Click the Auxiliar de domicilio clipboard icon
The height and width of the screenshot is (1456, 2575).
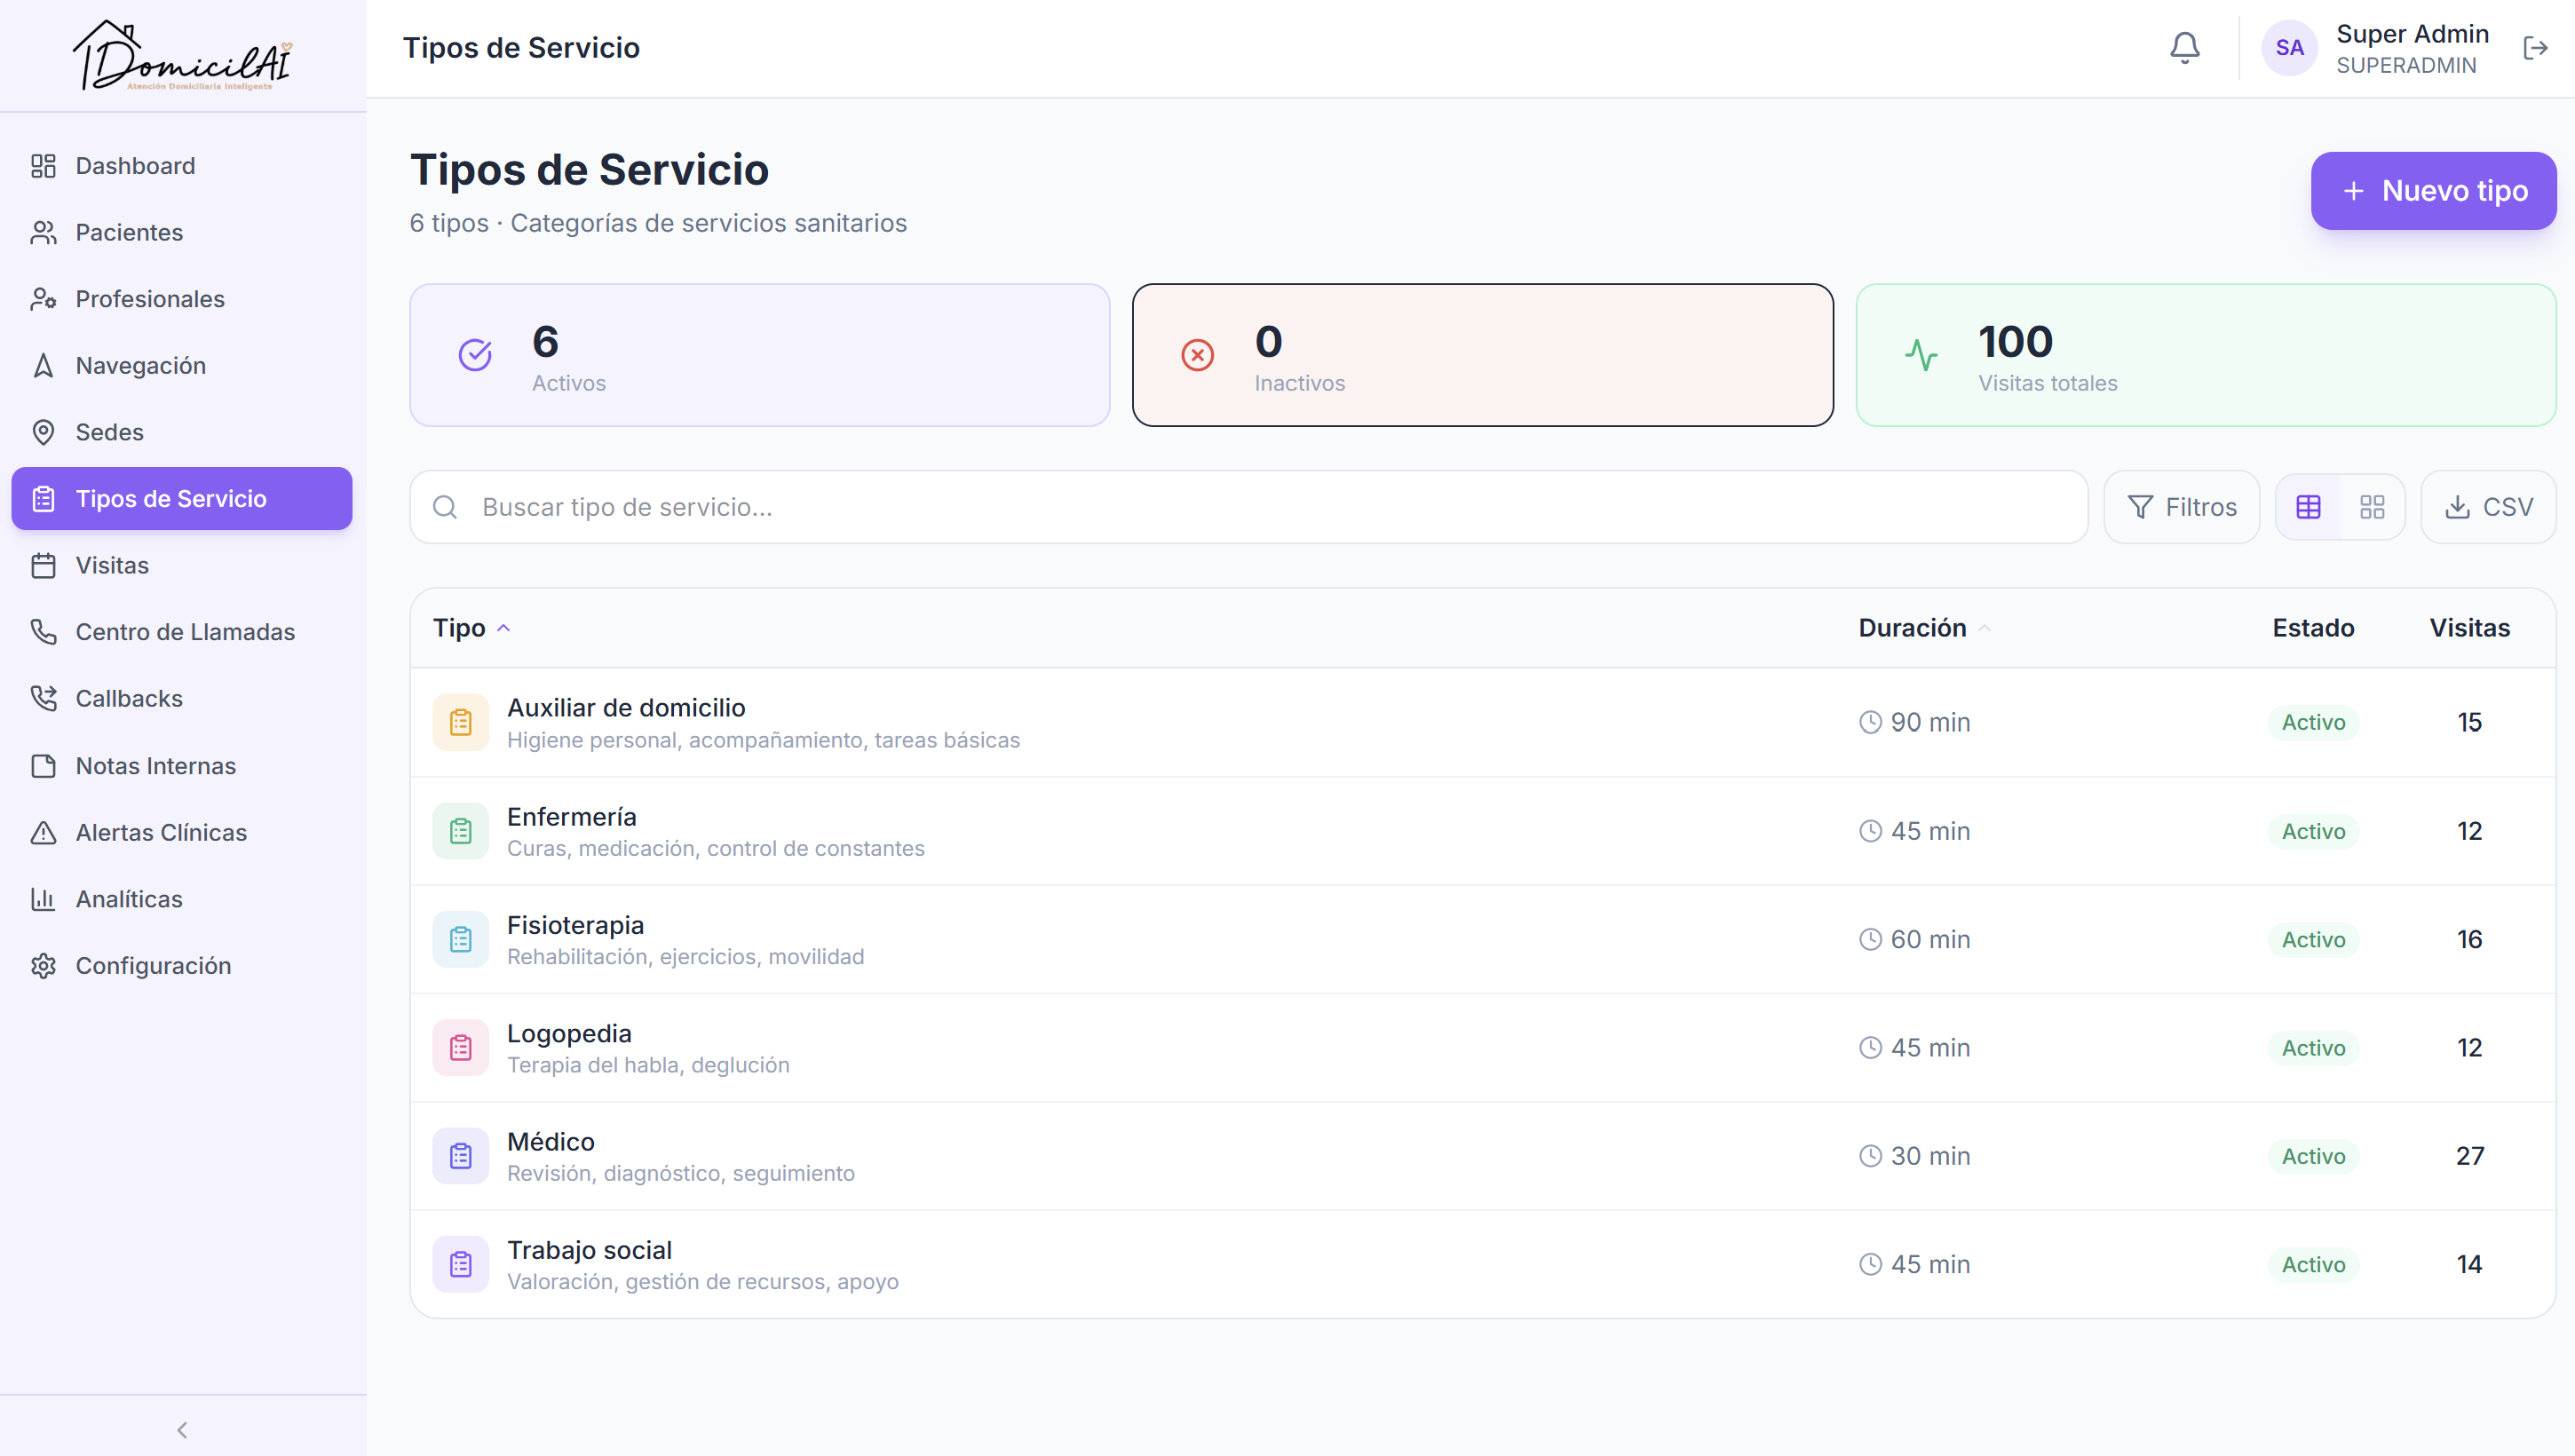(x=460, y=722)
